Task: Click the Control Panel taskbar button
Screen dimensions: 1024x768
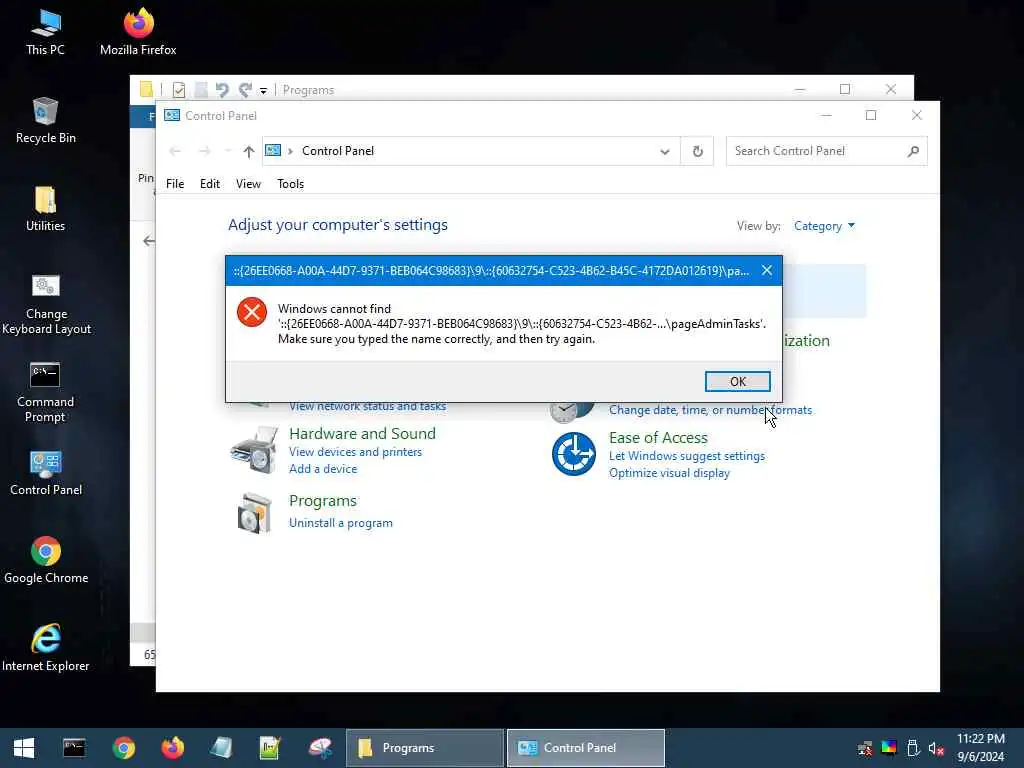Action: 586,748
